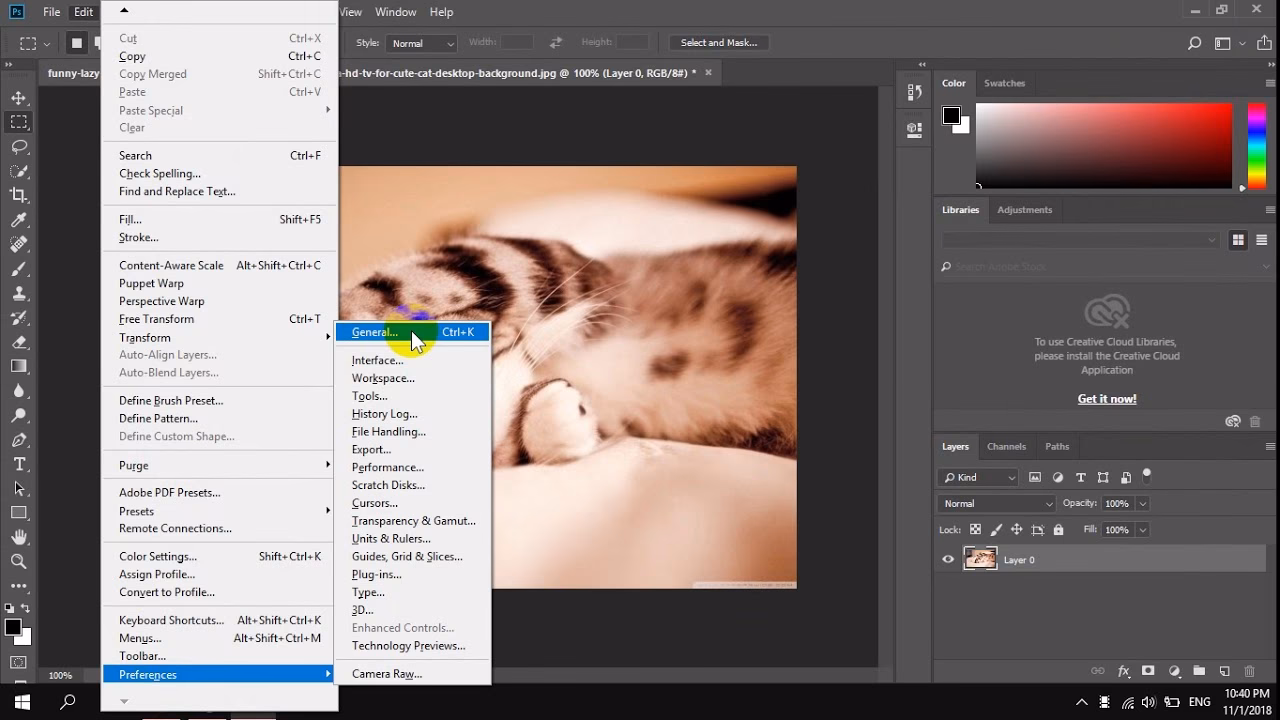Screen dimensions: 1280x720
Task: Switch to the Channels tab
Action: point(1006,446)
